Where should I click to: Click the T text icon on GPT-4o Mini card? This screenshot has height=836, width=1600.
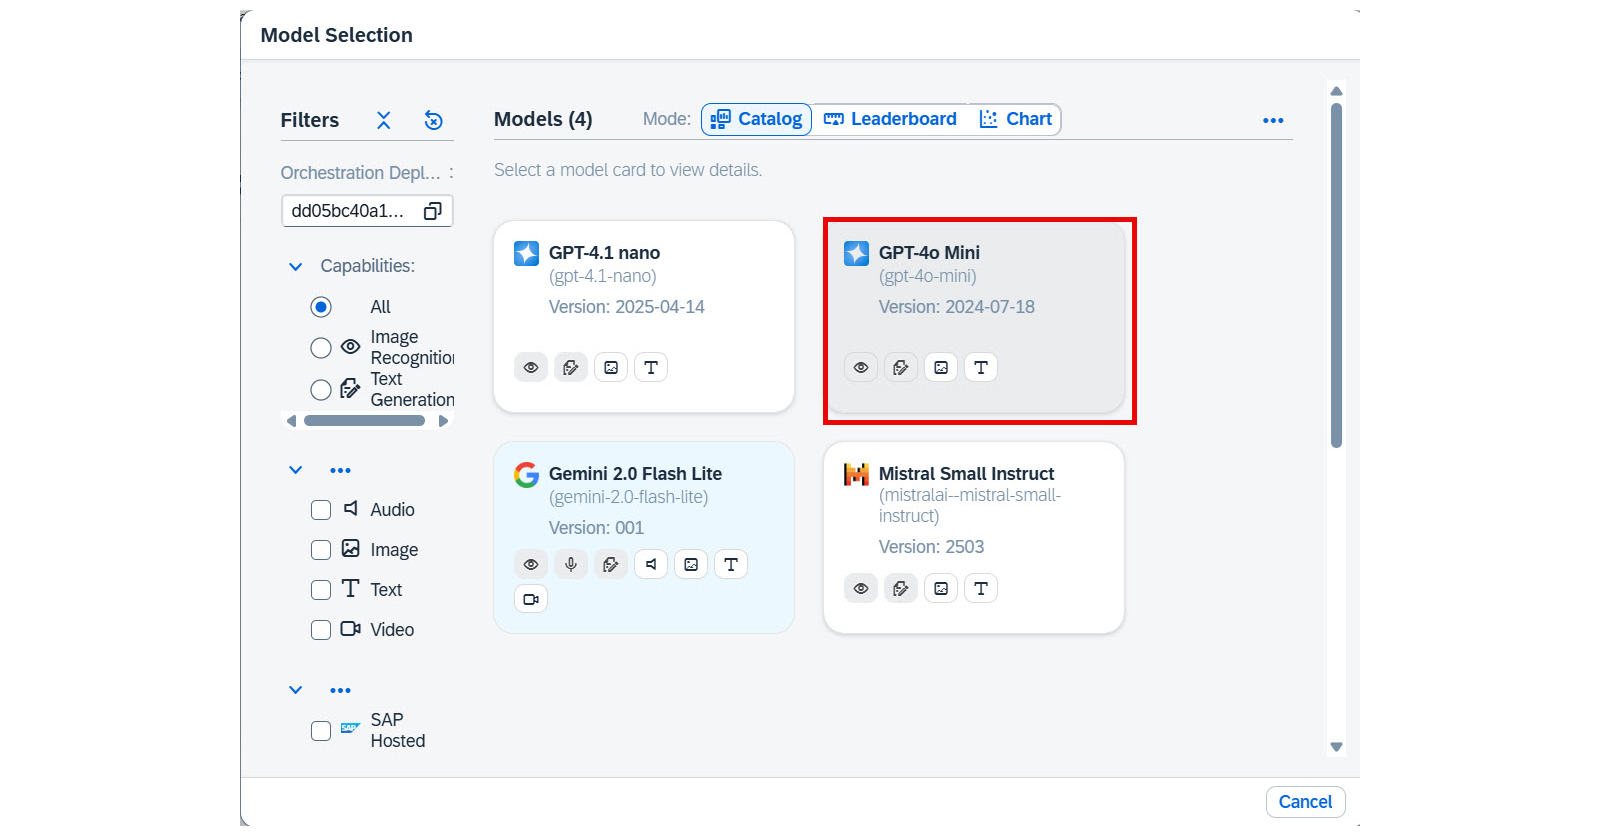coord(981,368)
